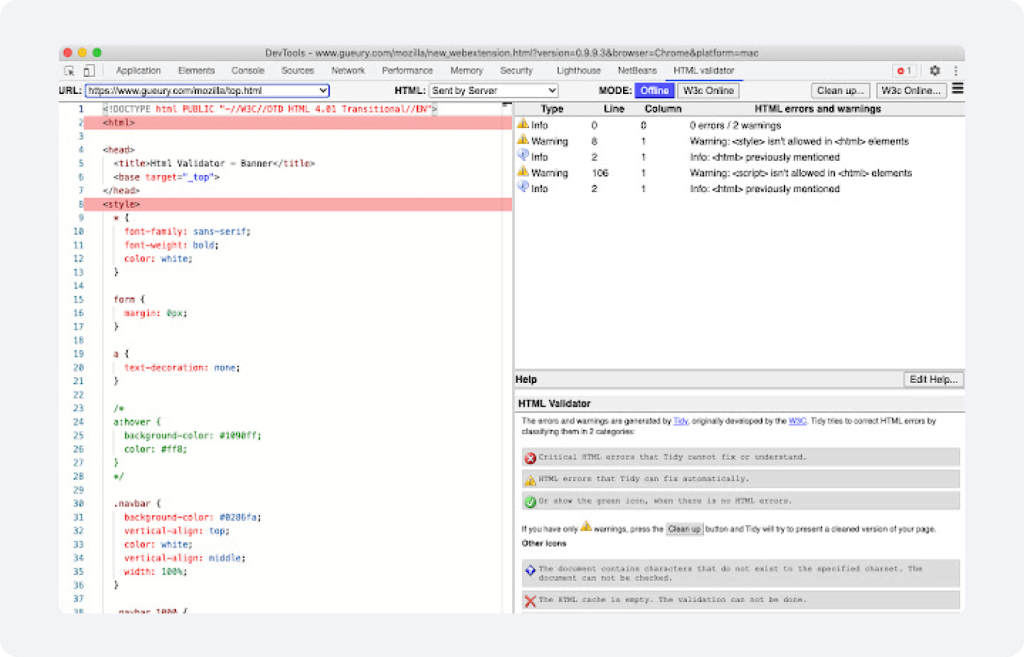This screenshot has width=1024, height=657.
Task: Open the Tidy link in help text
Action: point(680,421)
